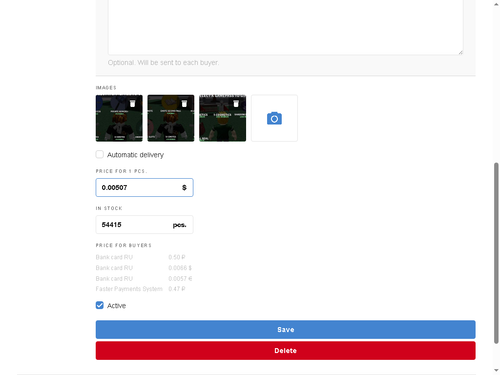This screenshot has width=500, height=375.
Task: Click the scrollbar up arrow
Action: click(x=496, y=4)
